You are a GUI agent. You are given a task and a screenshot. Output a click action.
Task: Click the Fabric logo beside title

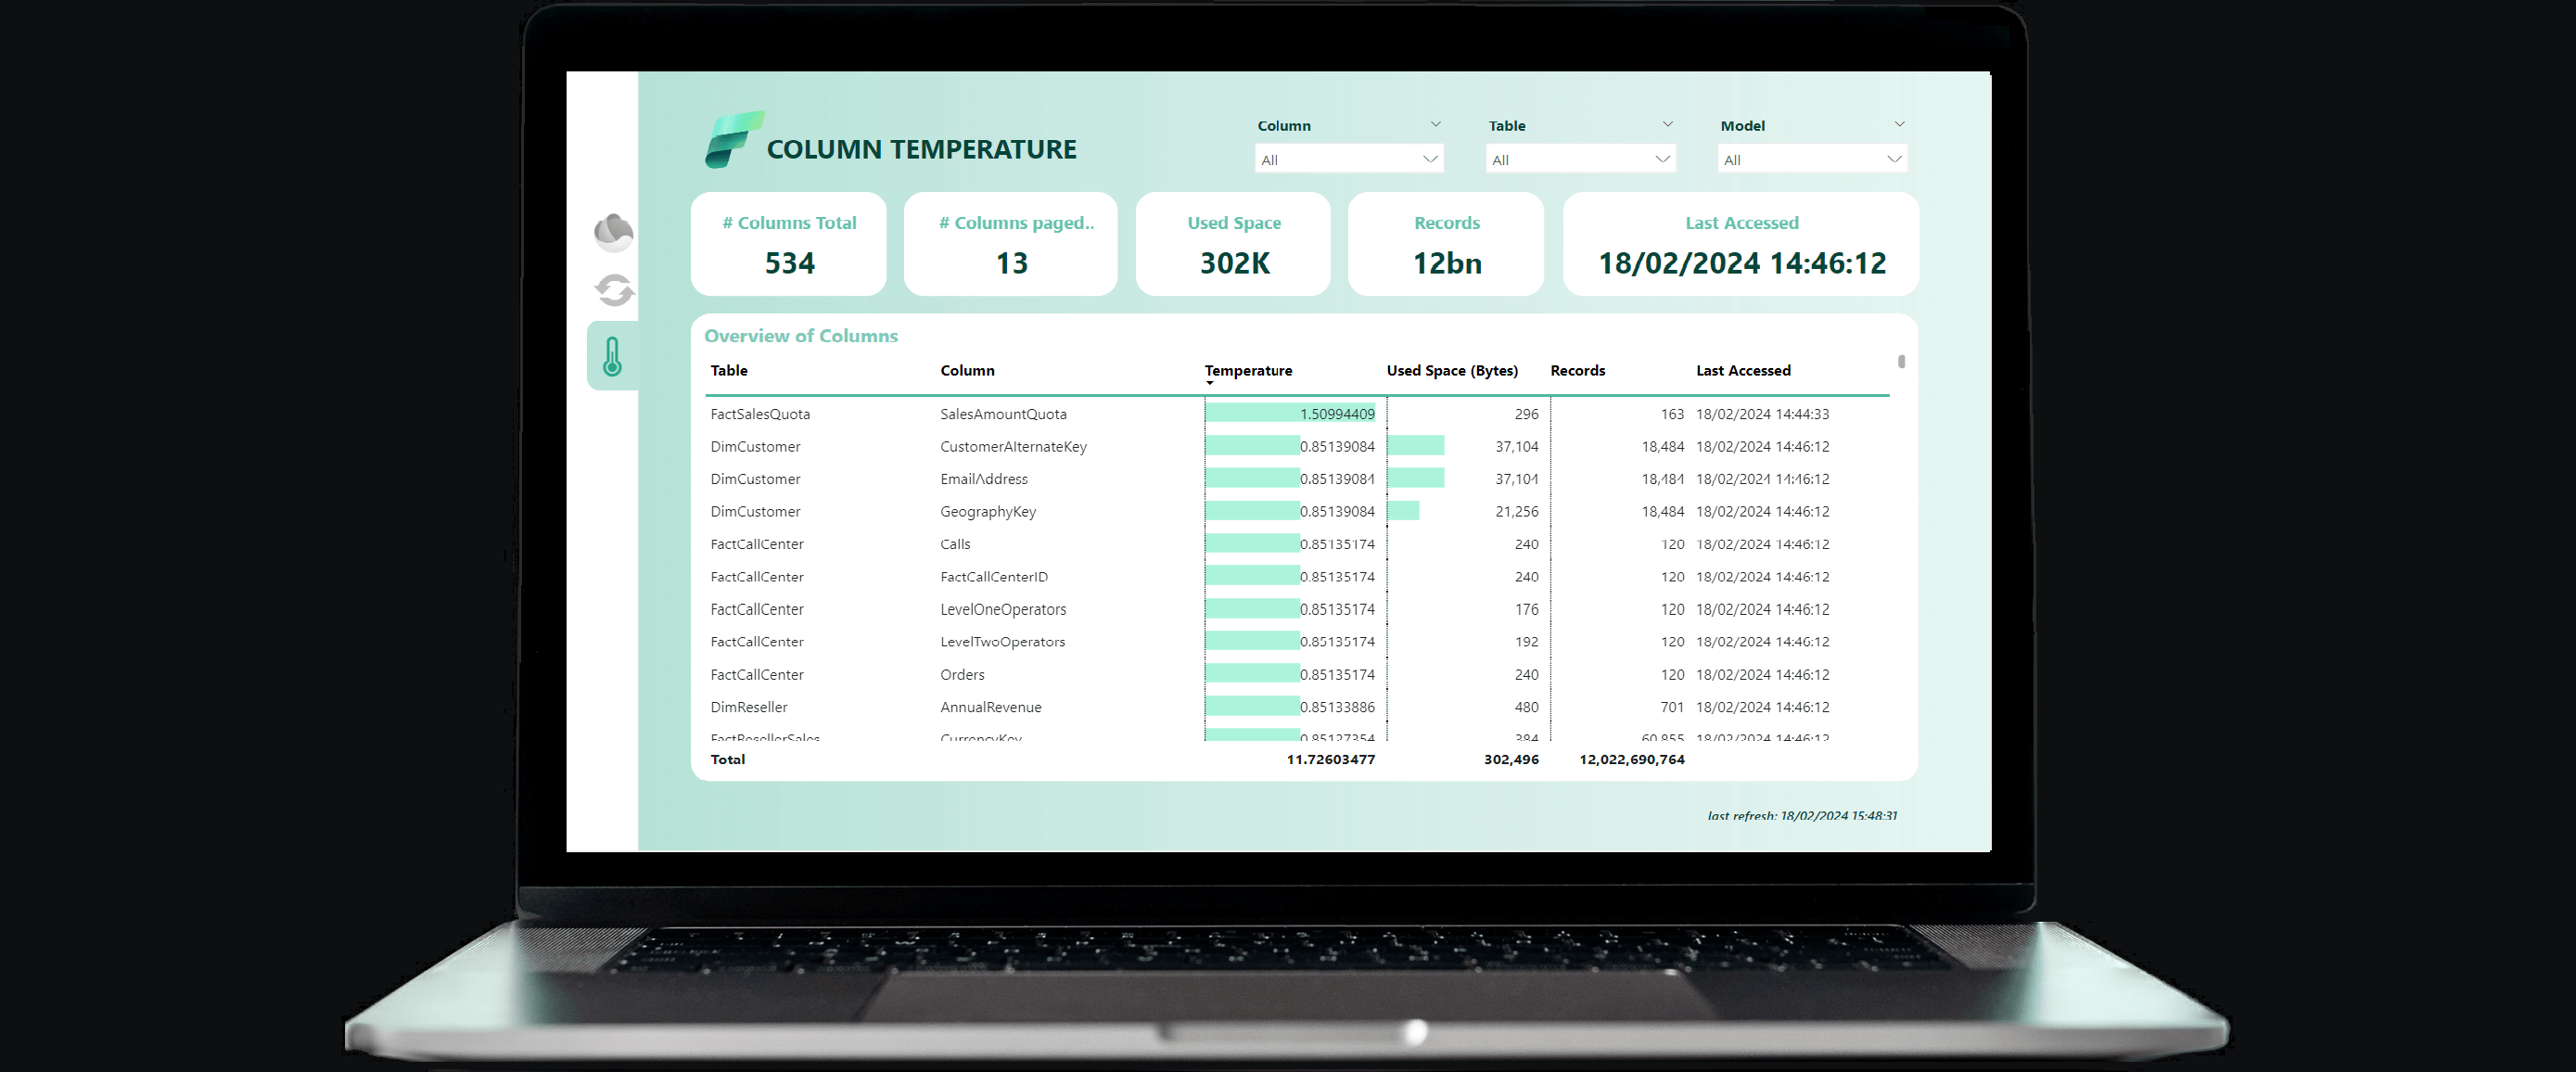733,140
